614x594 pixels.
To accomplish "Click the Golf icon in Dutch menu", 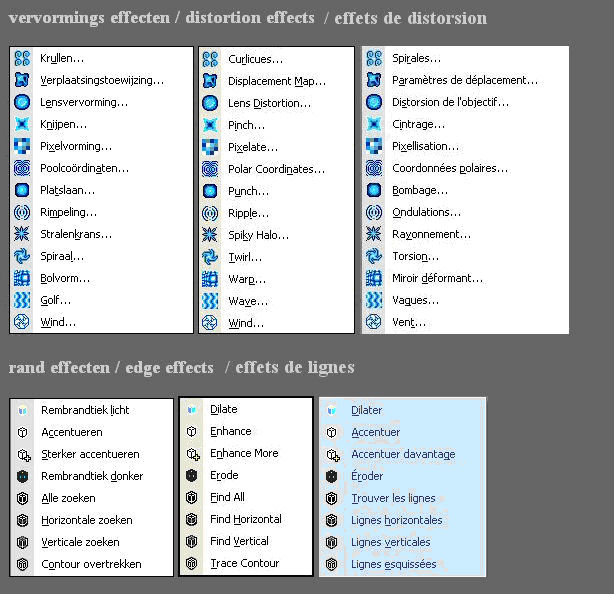I will click(x=22, y=300).
